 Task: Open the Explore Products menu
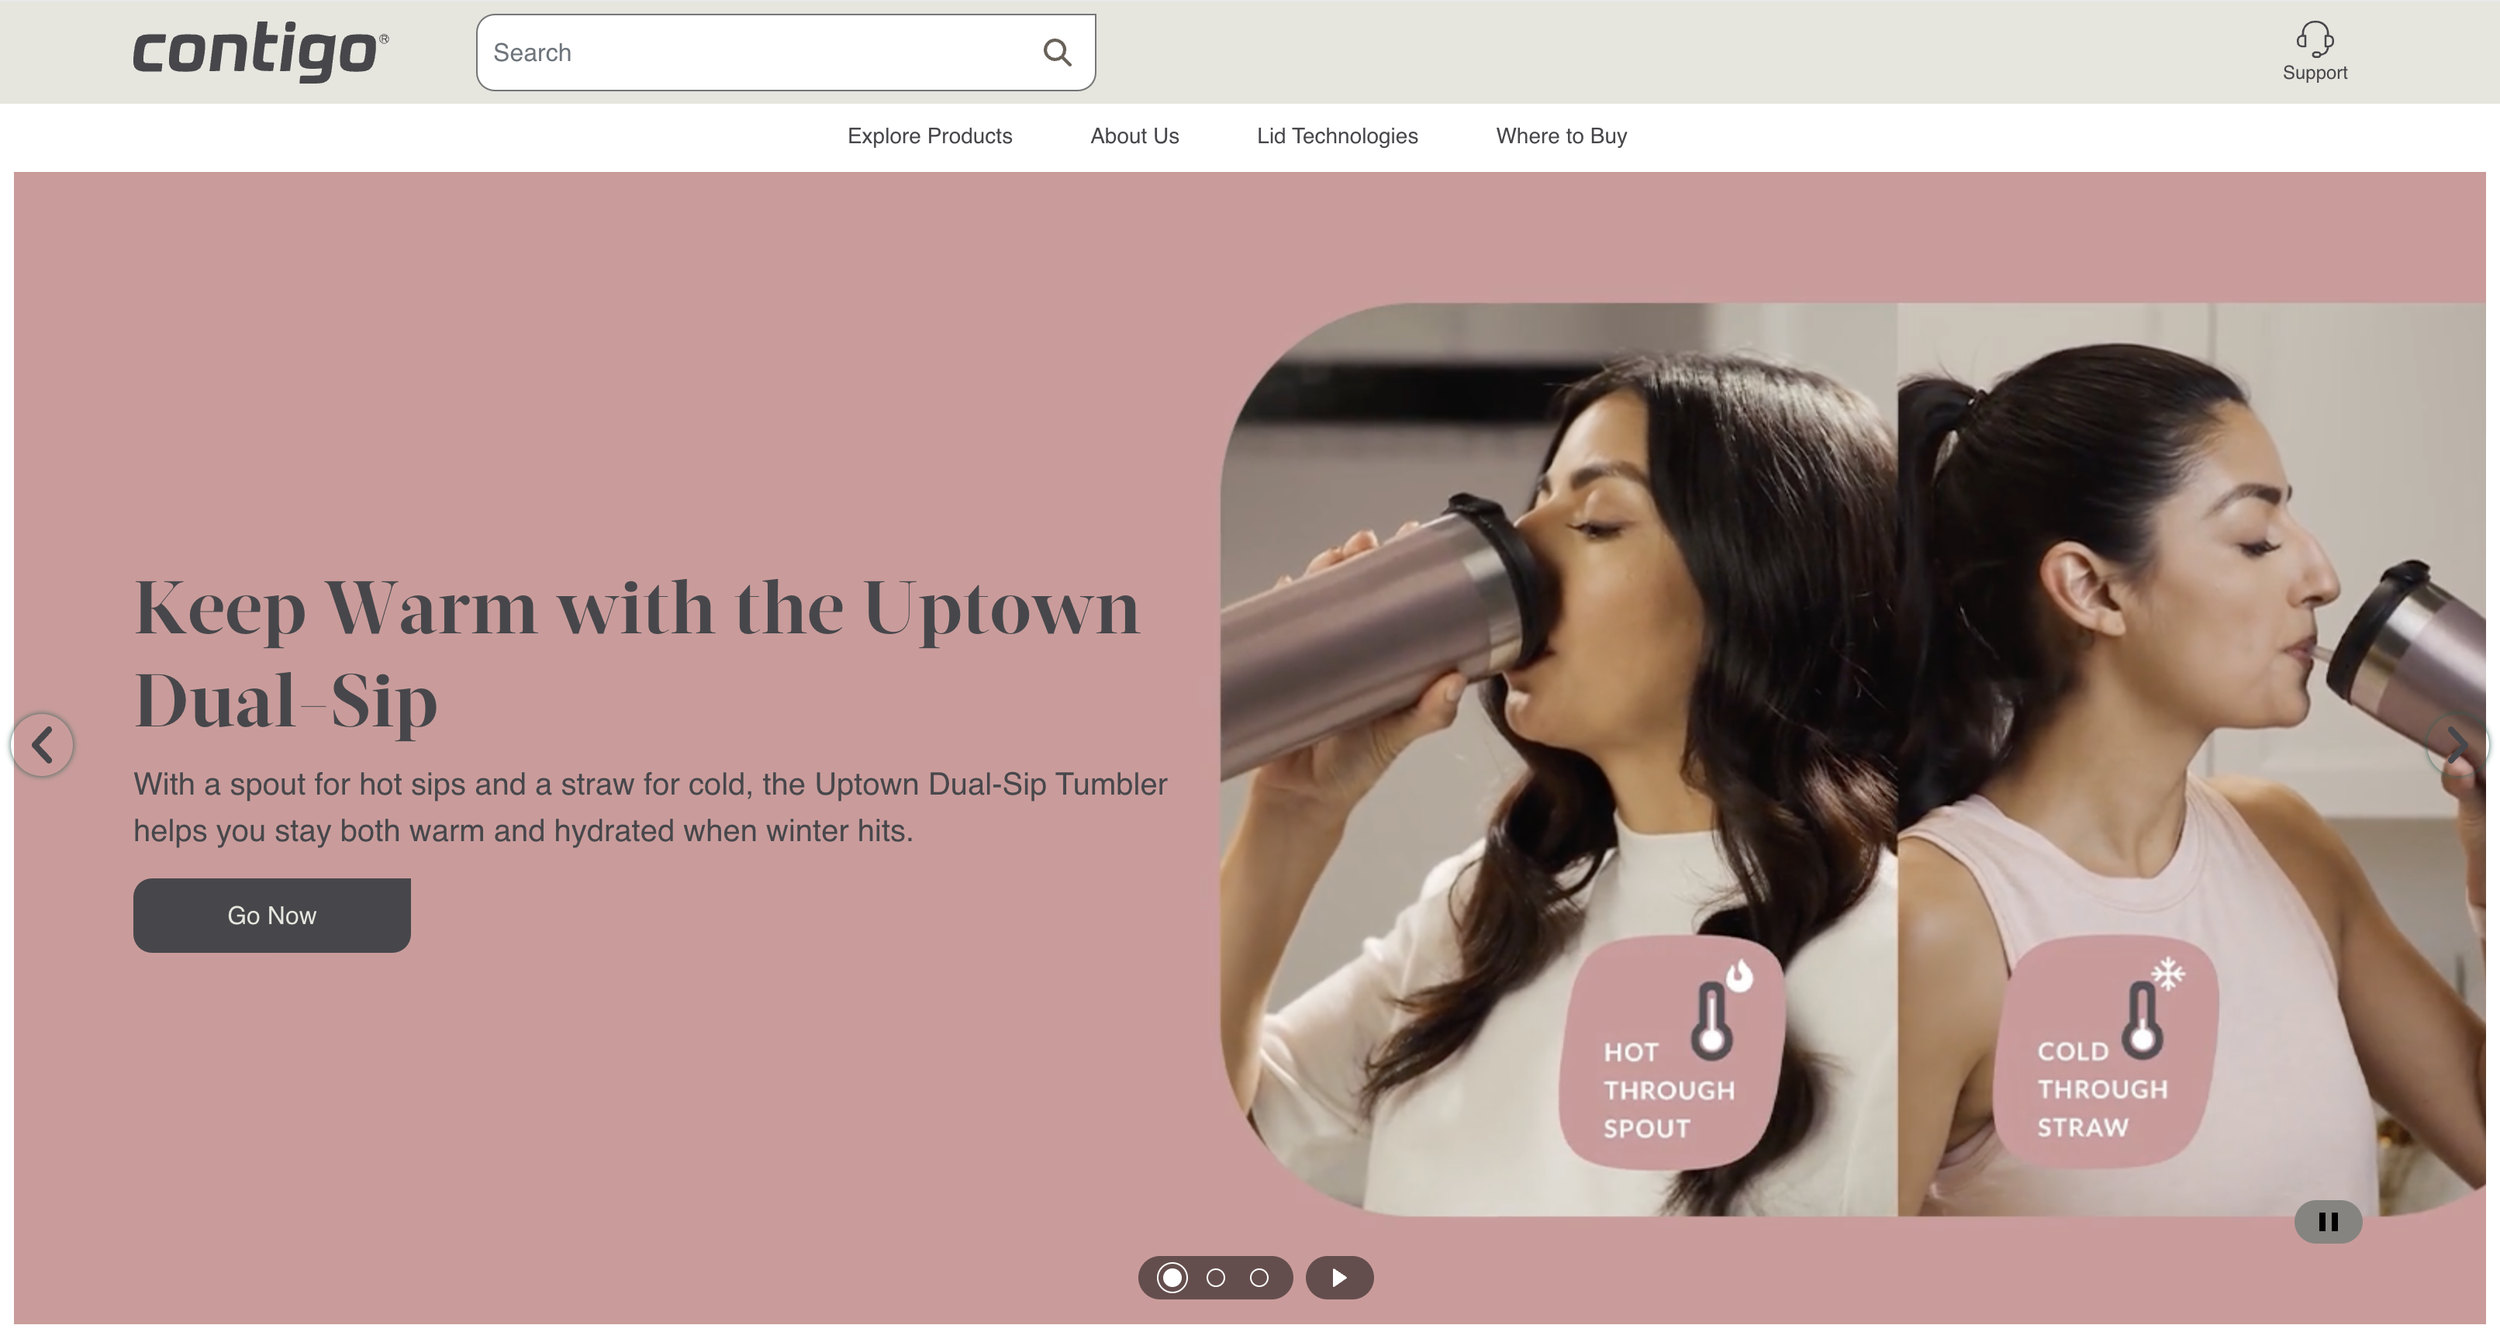point(930,136)
